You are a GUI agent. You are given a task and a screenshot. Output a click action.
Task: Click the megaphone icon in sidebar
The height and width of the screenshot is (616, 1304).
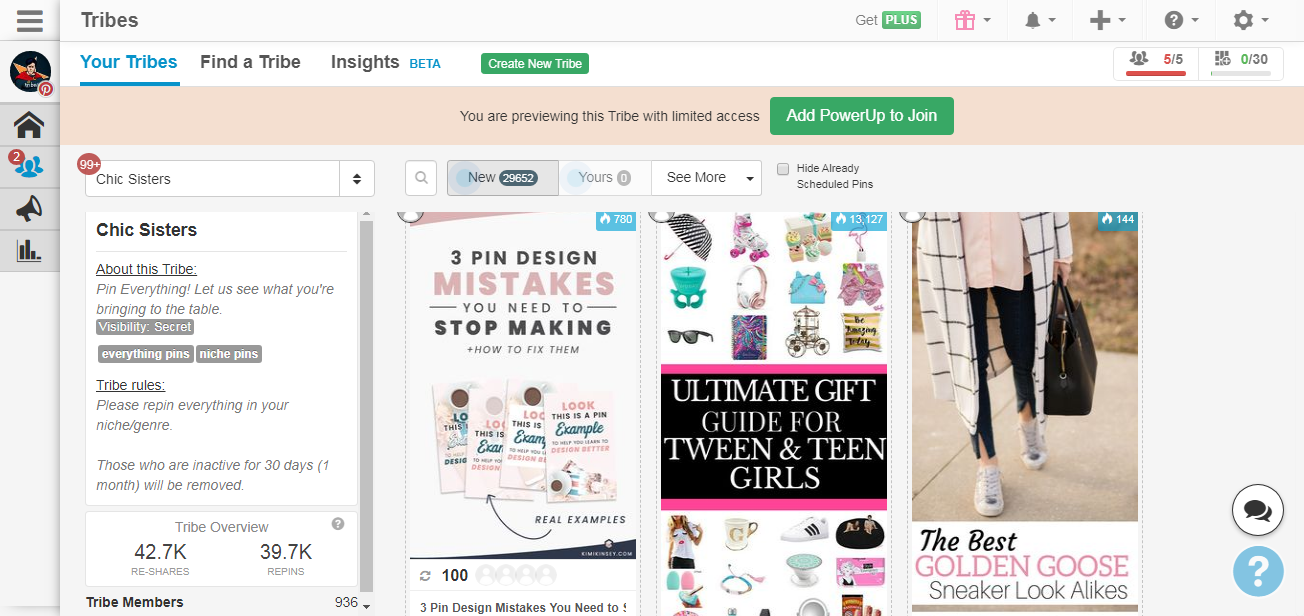pyautogui.click(x=29, y=208)
